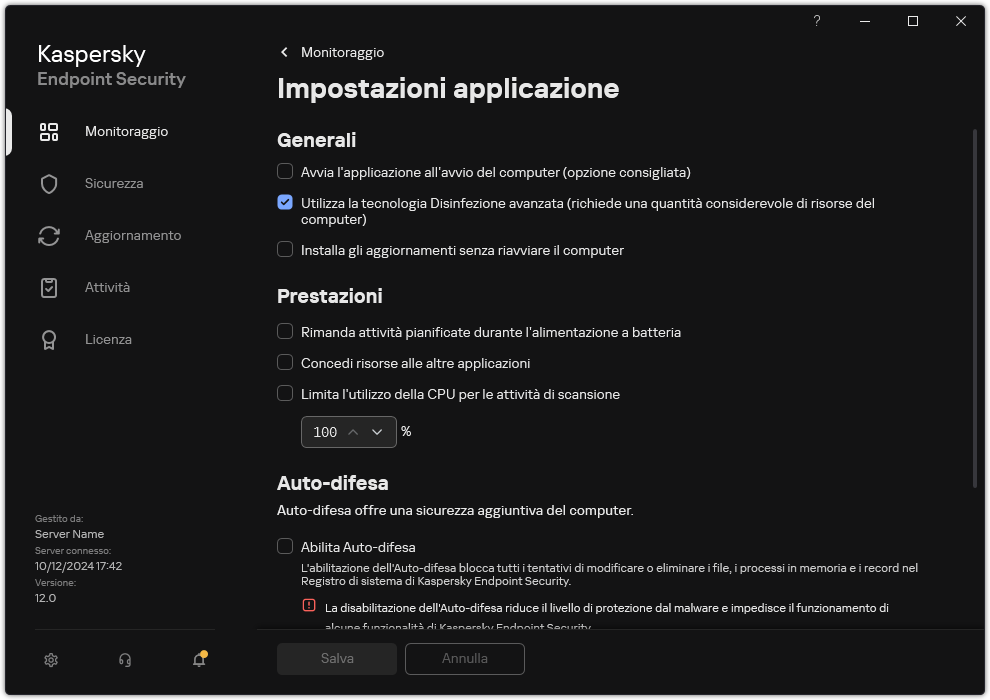The image size is (990, 700).
Task: Select the Sicurezza shield icon
Action: point(48,183)
